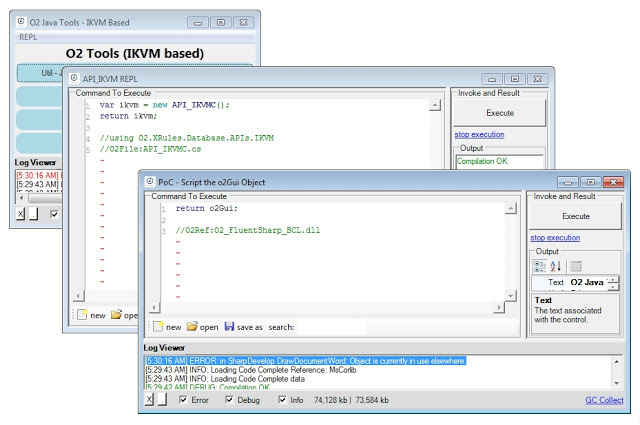Click the new file icon in PoC window

tap(157, 327)
